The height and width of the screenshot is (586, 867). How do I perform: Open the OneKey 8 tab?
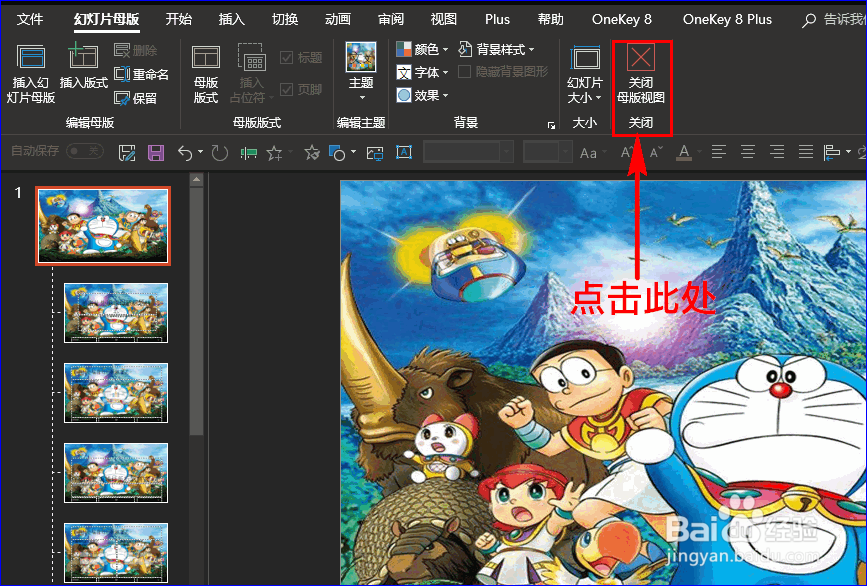[621, 19]
